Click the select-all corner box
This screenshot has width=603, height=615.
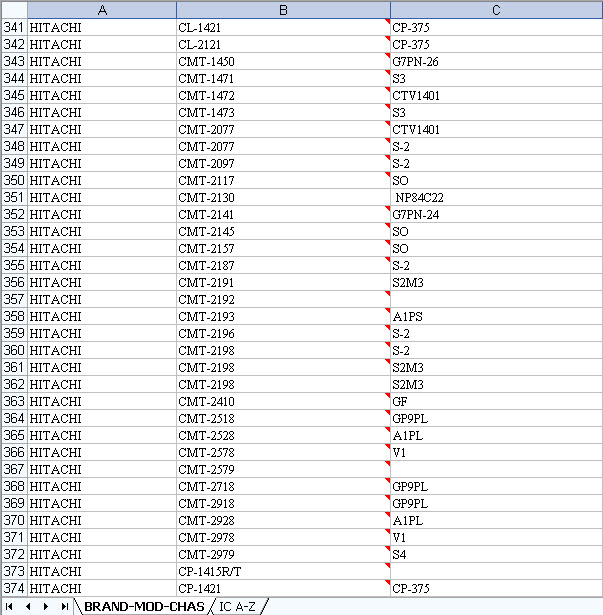[13, 10]
